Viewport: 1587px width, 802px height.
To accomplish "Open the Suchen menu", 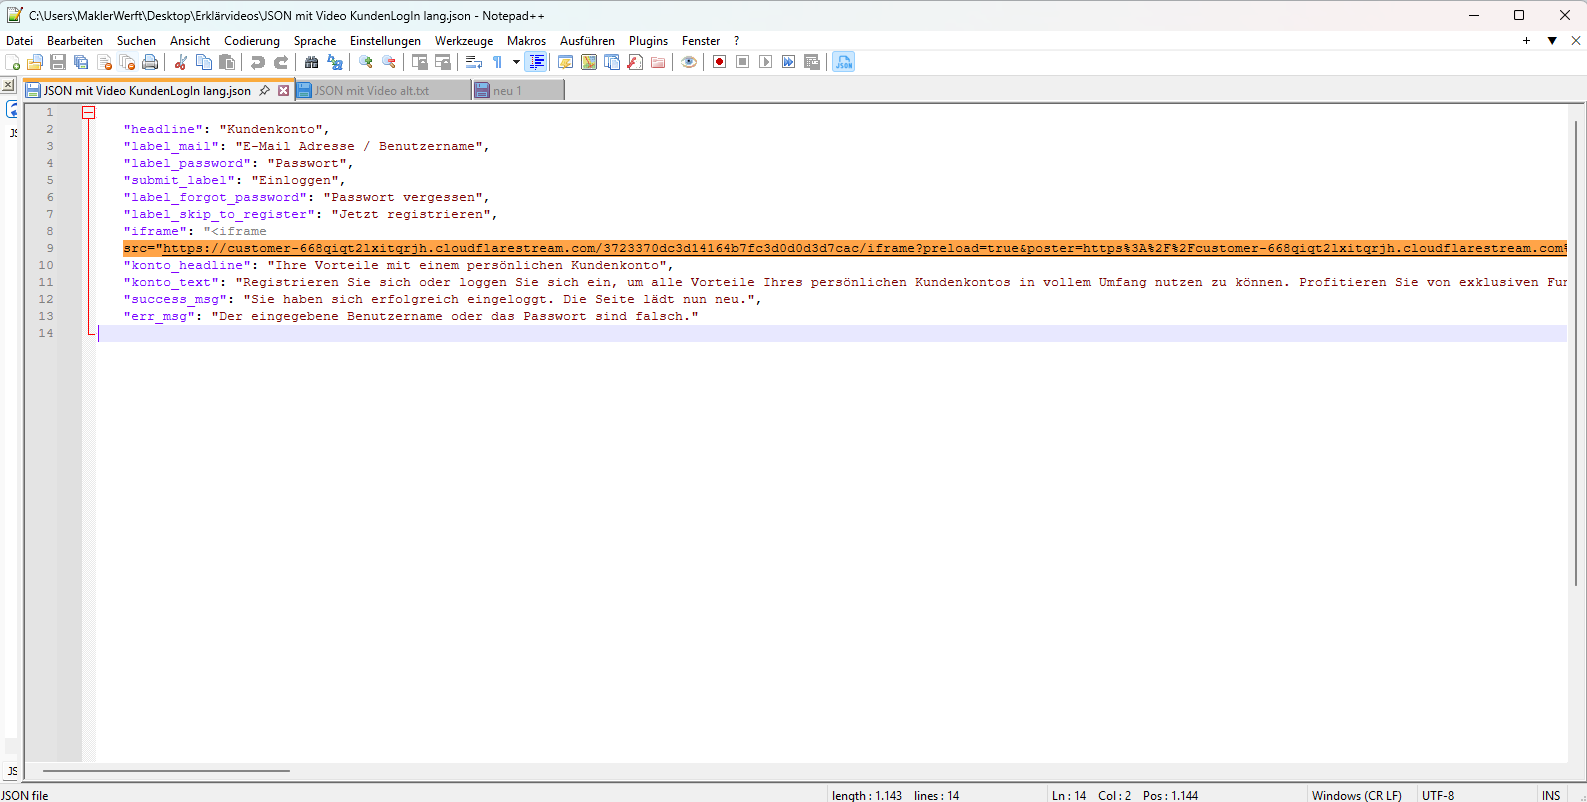I will [136, 41].
